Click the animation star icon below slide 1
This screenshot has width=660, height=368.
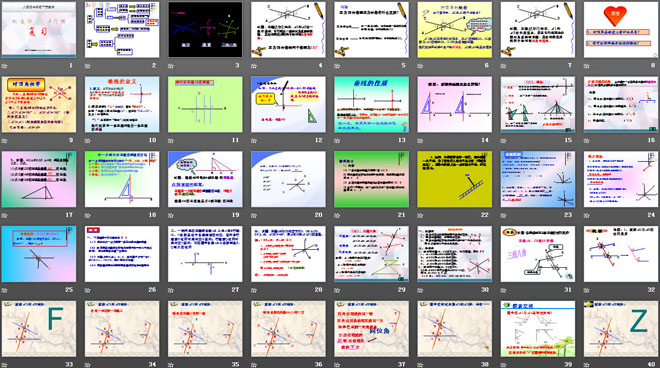pyautogui.click(x=5, y=66)
